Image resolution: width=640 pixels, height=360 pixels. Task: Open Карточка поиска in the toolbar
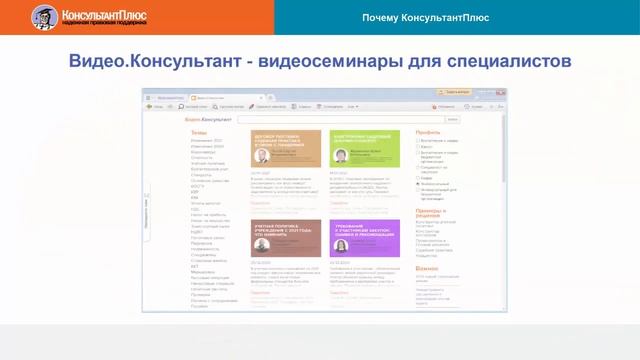[228, 107]
